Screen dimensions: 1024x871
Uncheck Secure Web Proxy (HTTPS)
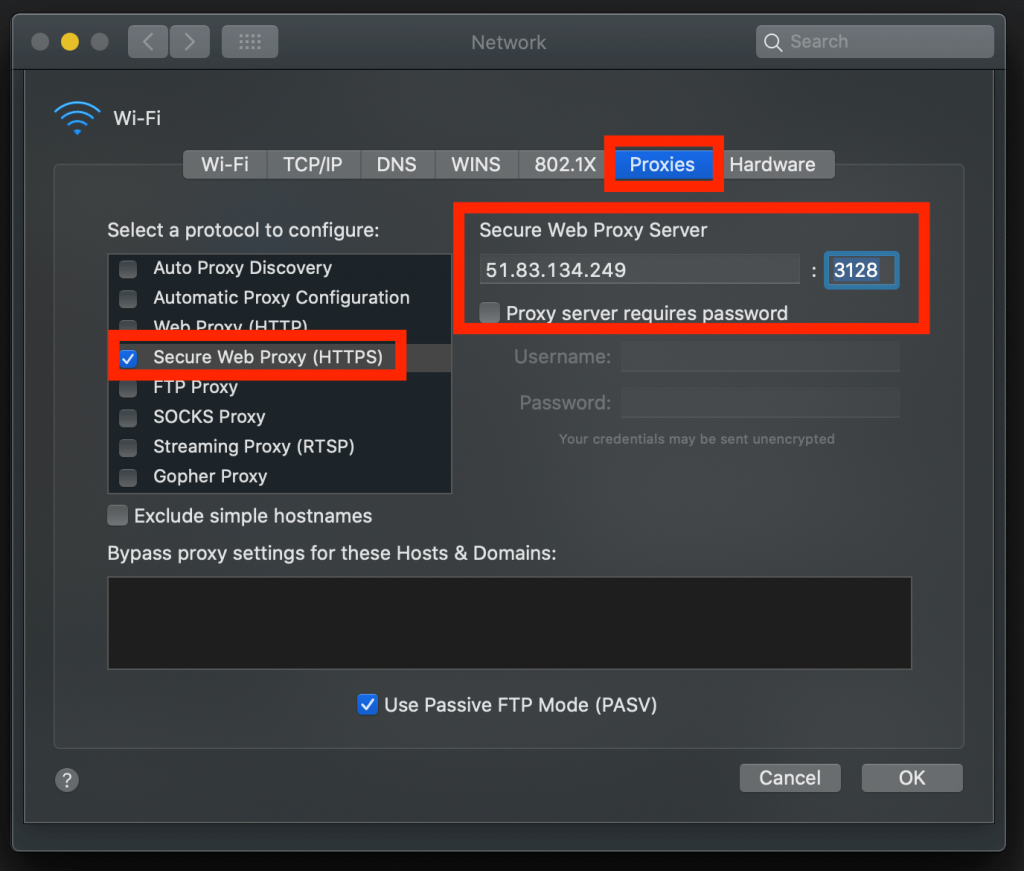point(129,358)
